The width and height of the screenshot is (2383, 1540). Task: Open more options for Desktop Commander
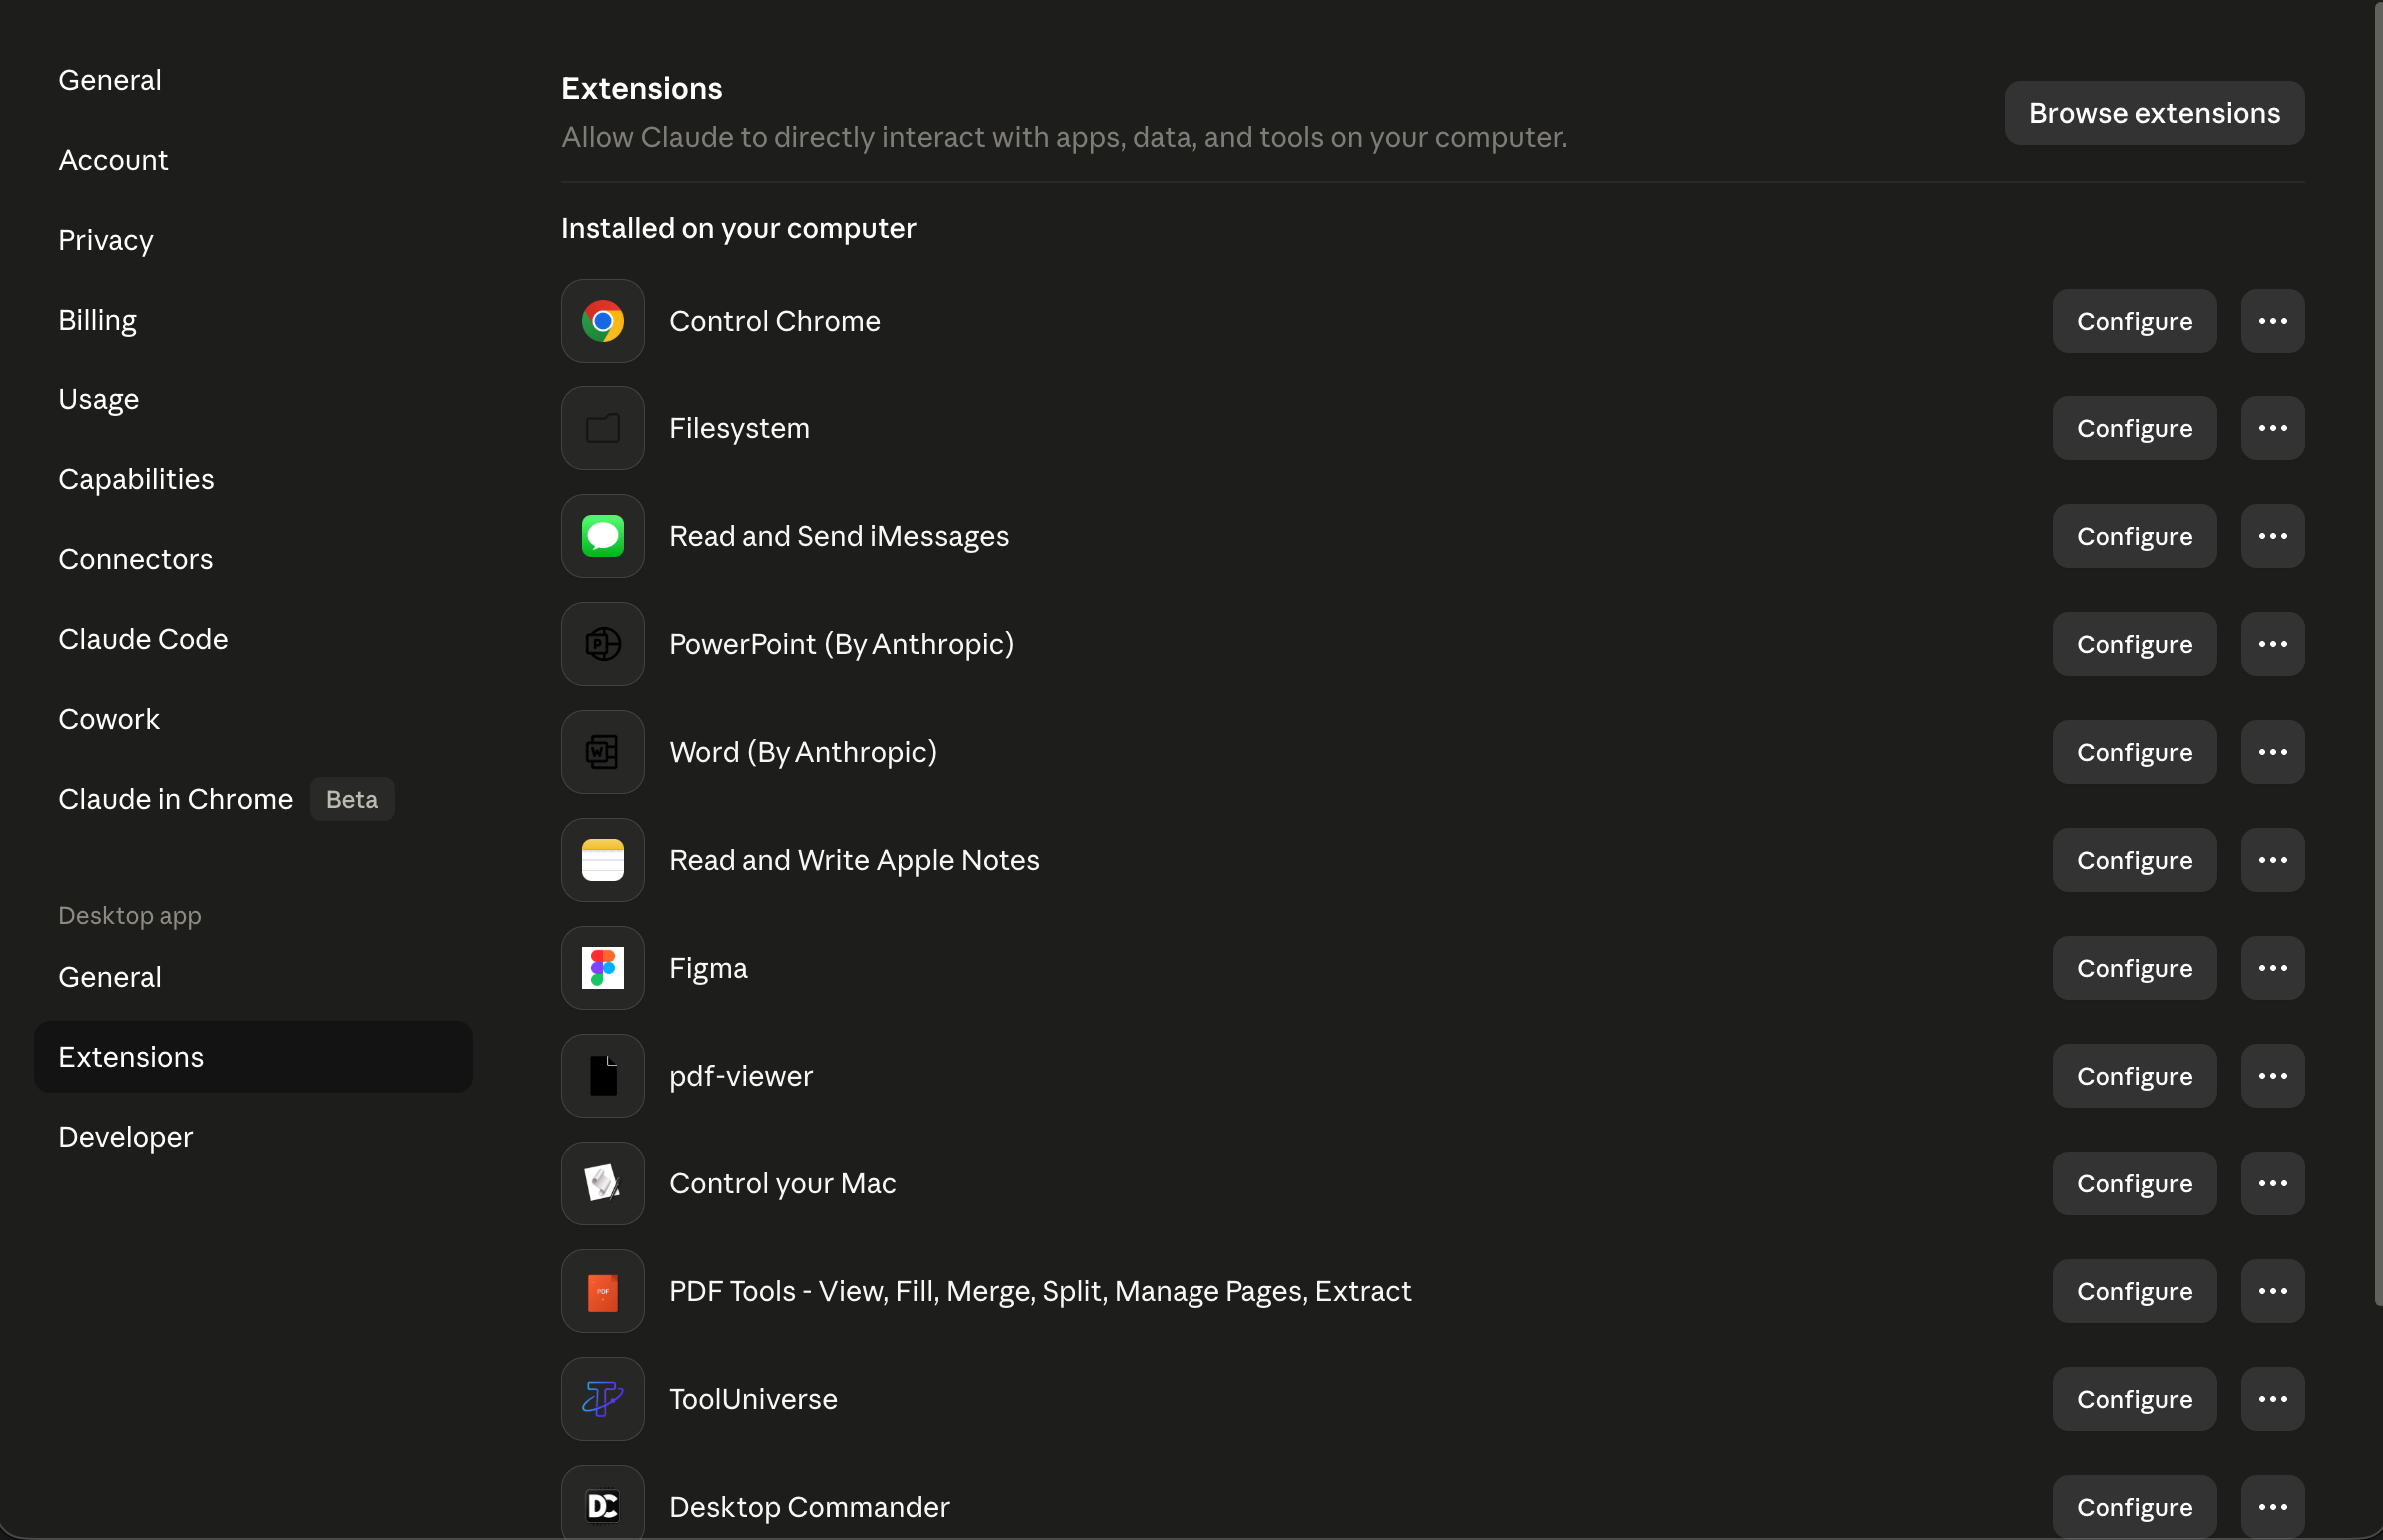2273,1507
